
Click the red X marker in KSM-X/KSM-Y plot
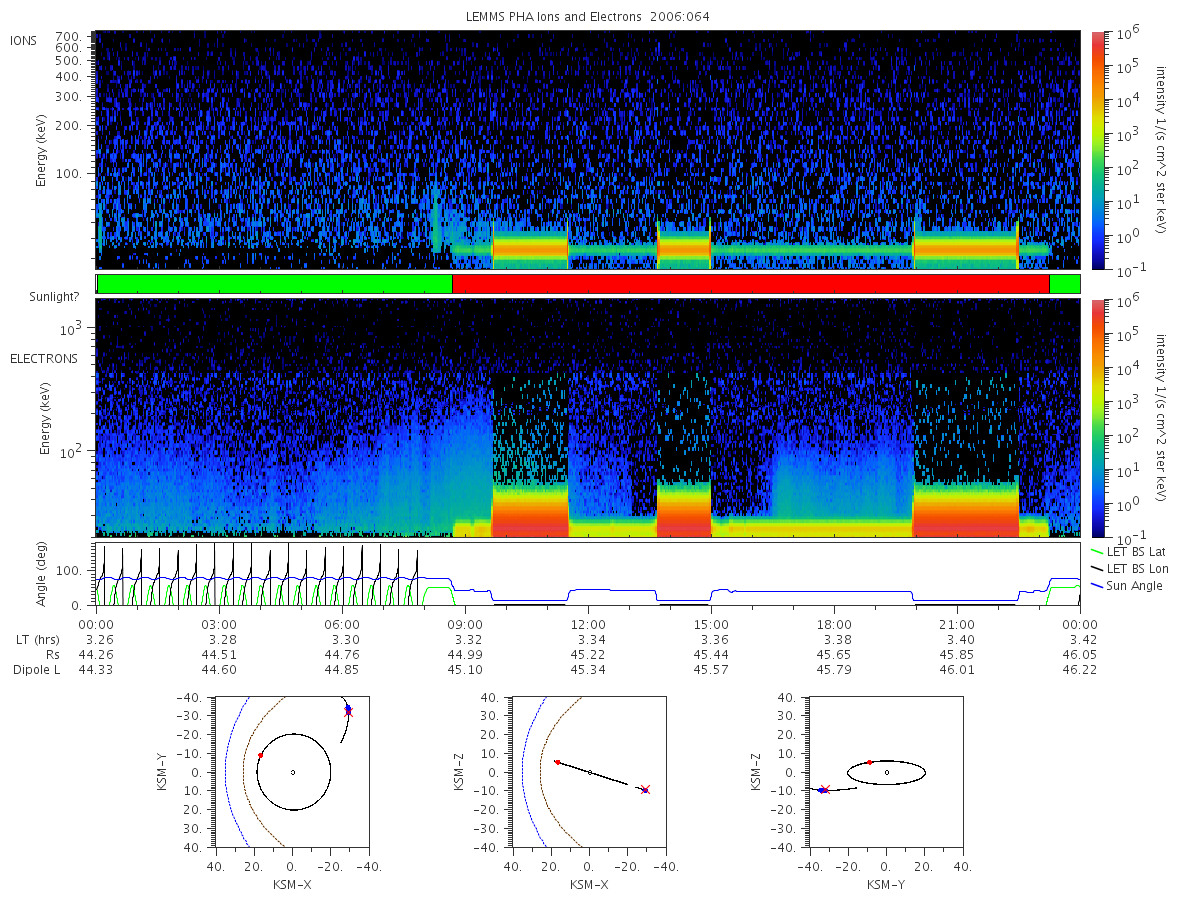pyautogui.click(x=348, y=711)
